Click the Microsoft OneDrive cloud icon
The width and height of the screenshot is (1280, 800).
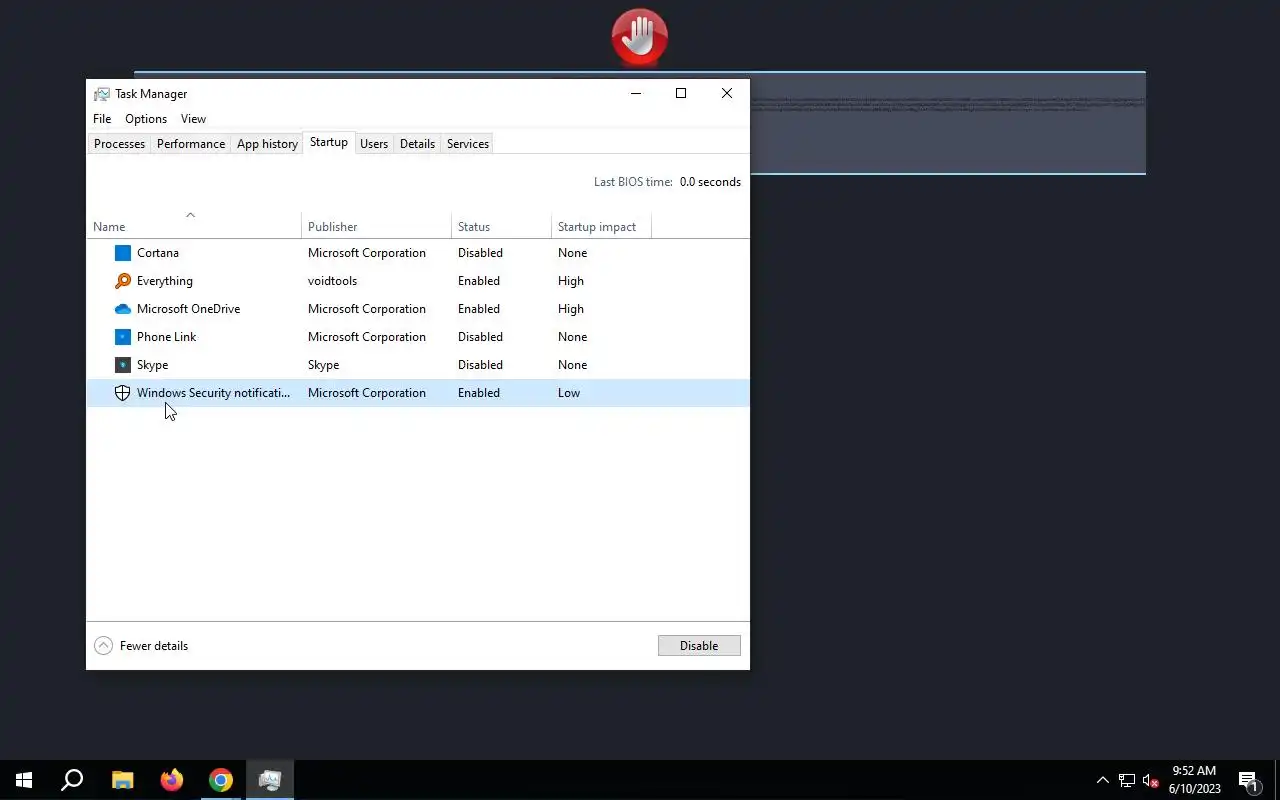coord(123,309)
